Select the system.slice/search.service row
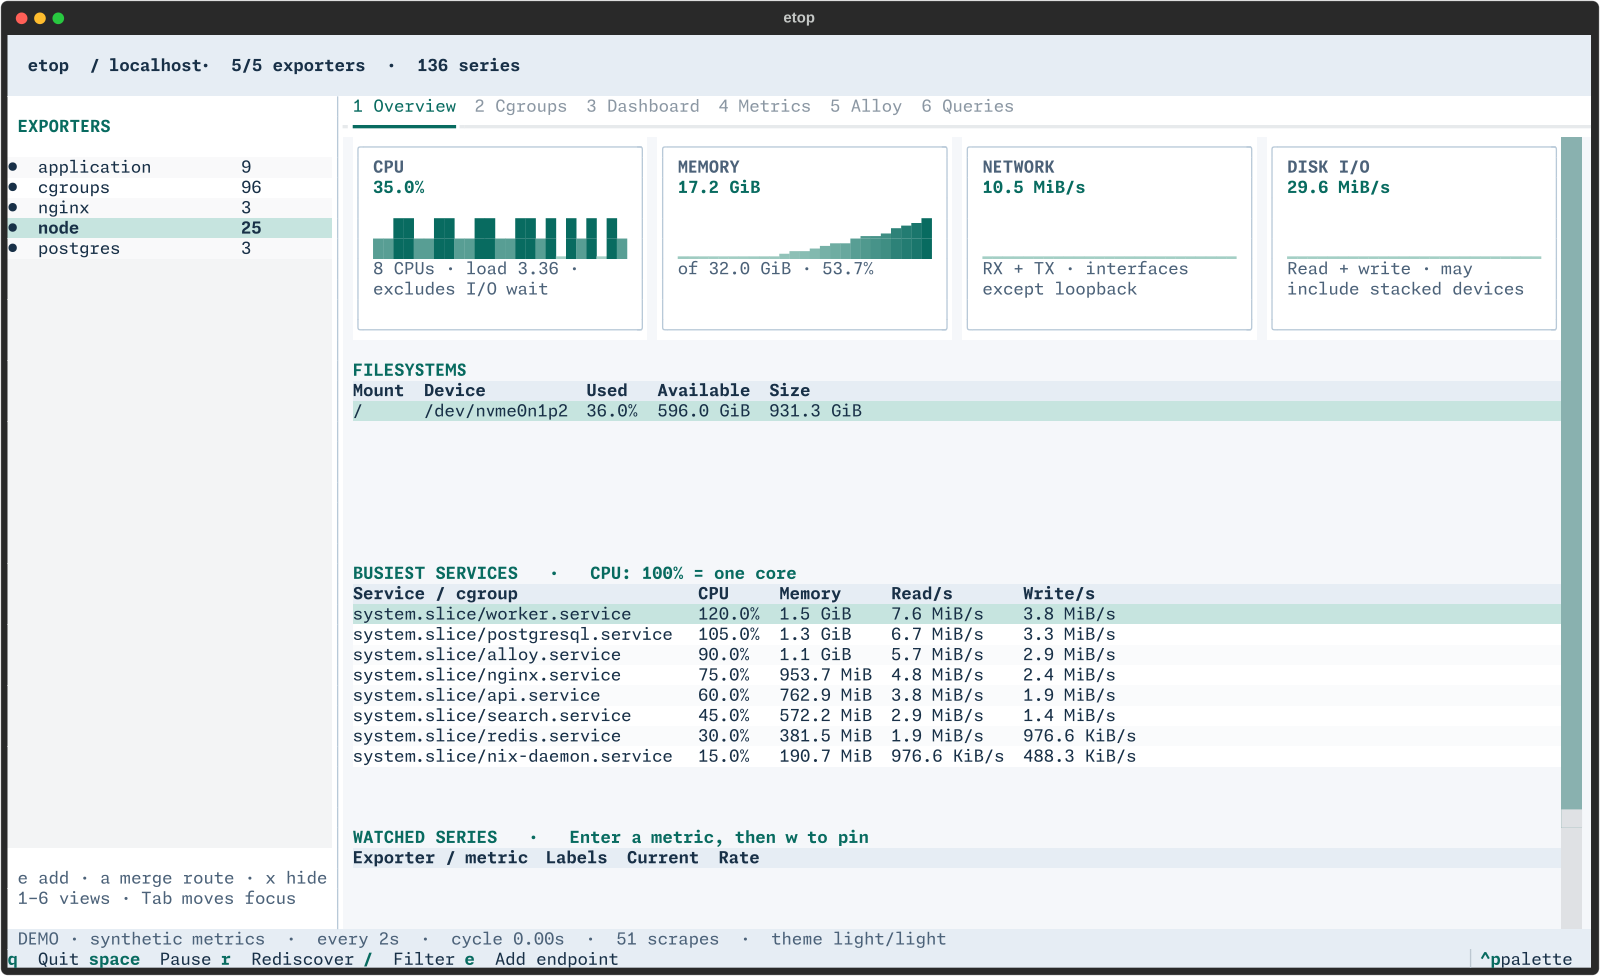 point(956,716)
